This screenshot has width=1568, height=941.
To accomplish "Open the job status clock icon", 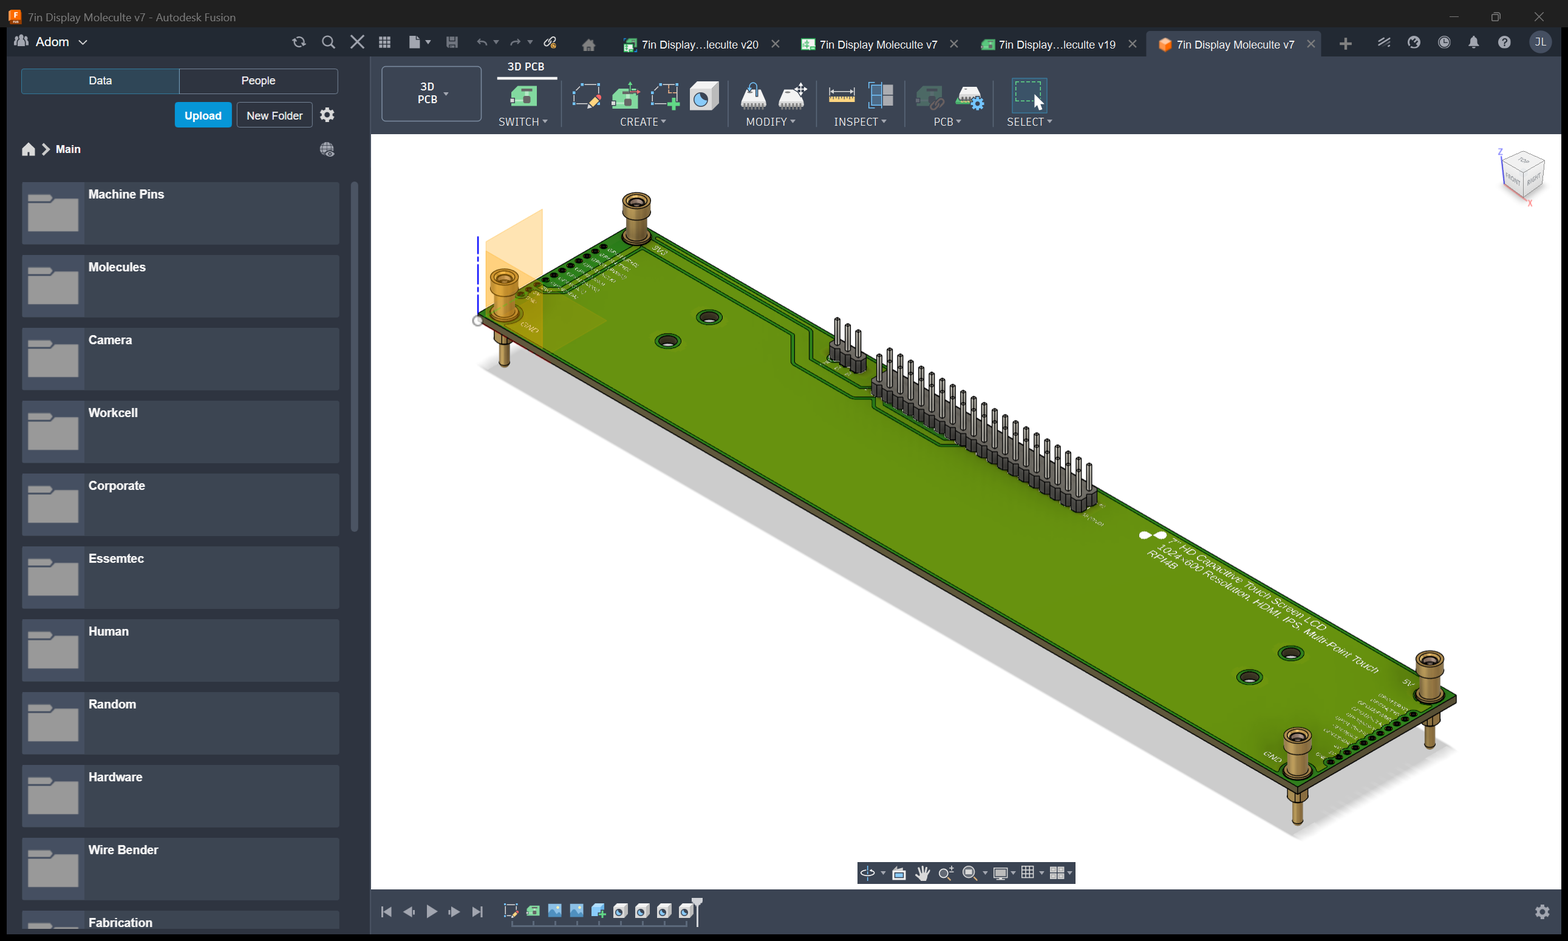I will tap(1444, 42).
